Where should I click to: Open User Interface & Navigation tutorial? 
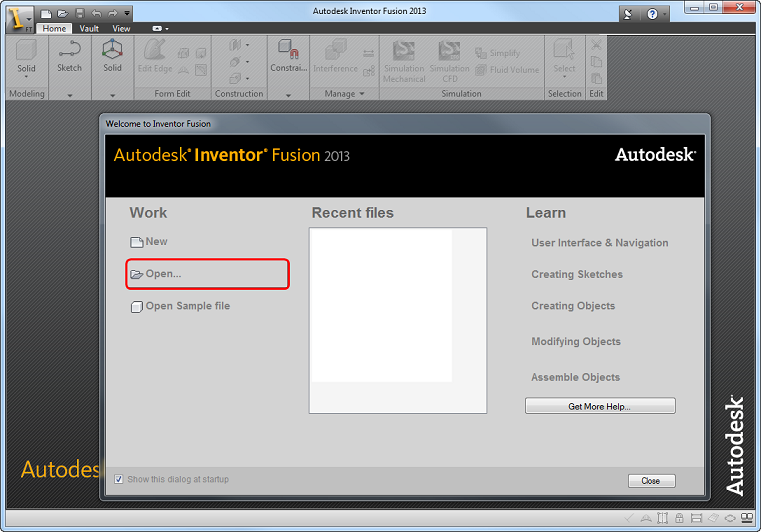point(599,243)
